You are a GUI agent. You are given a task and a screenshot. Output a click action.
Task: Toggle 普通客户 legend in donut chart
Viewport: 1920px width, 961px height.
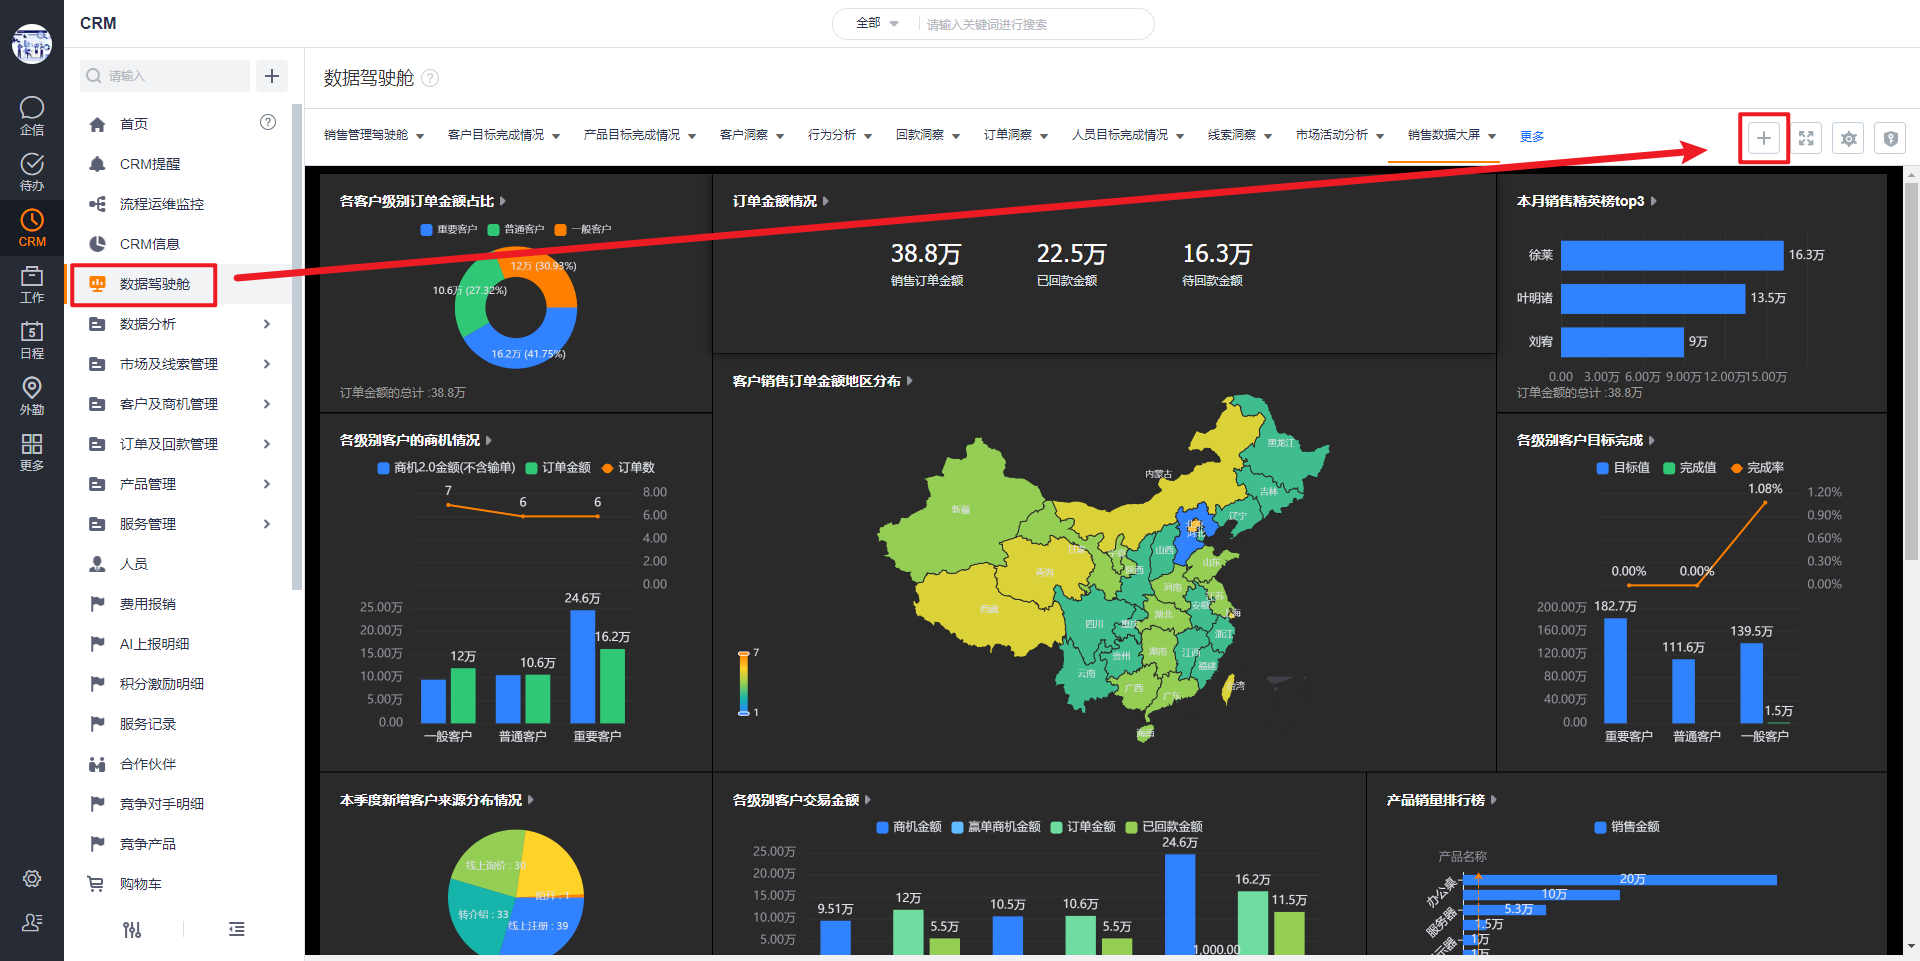[x=516, y=229]
